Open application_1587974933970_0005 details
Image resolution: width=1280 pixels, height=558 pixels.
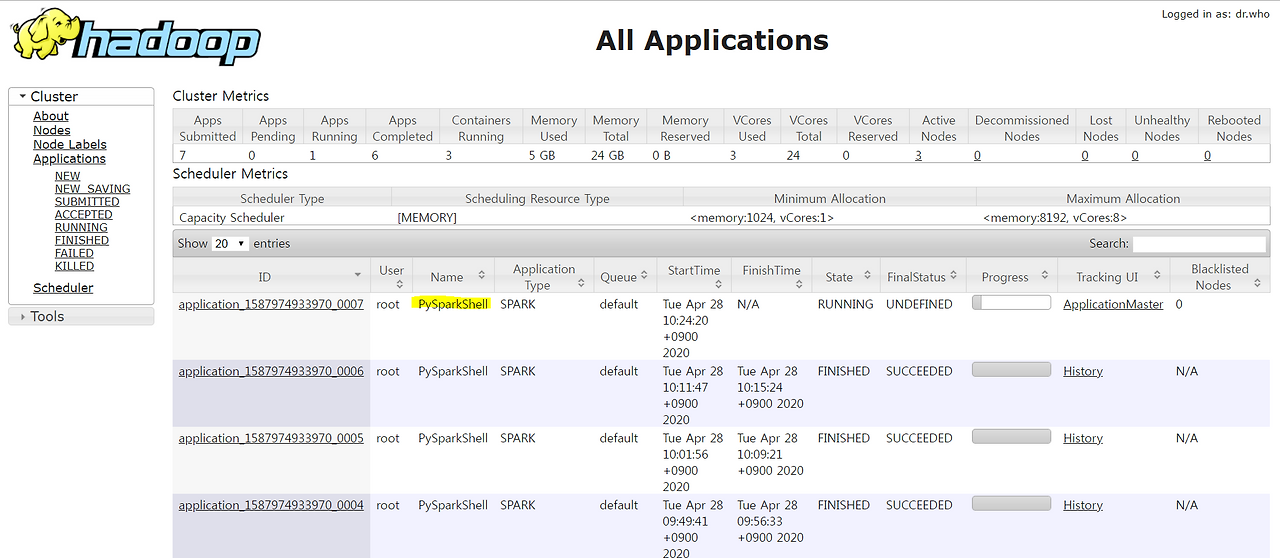(271, 438)
